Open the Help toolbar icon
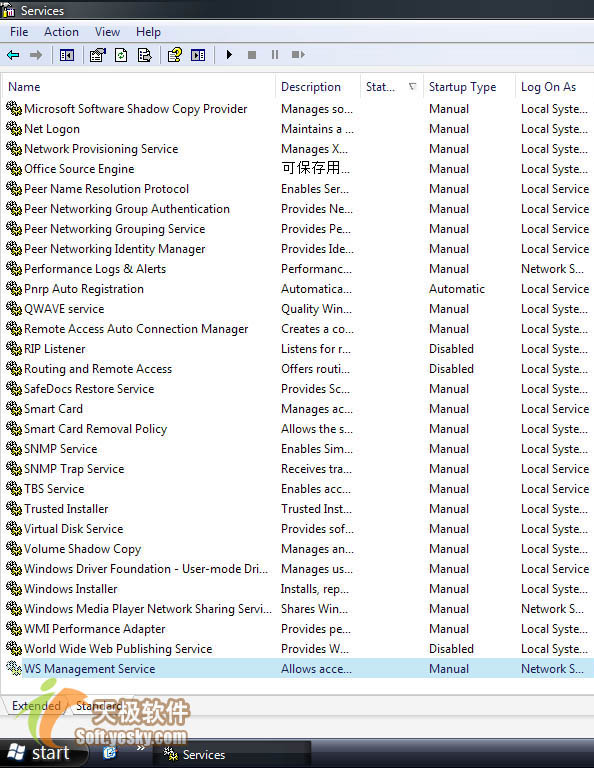 pos(175,55)
